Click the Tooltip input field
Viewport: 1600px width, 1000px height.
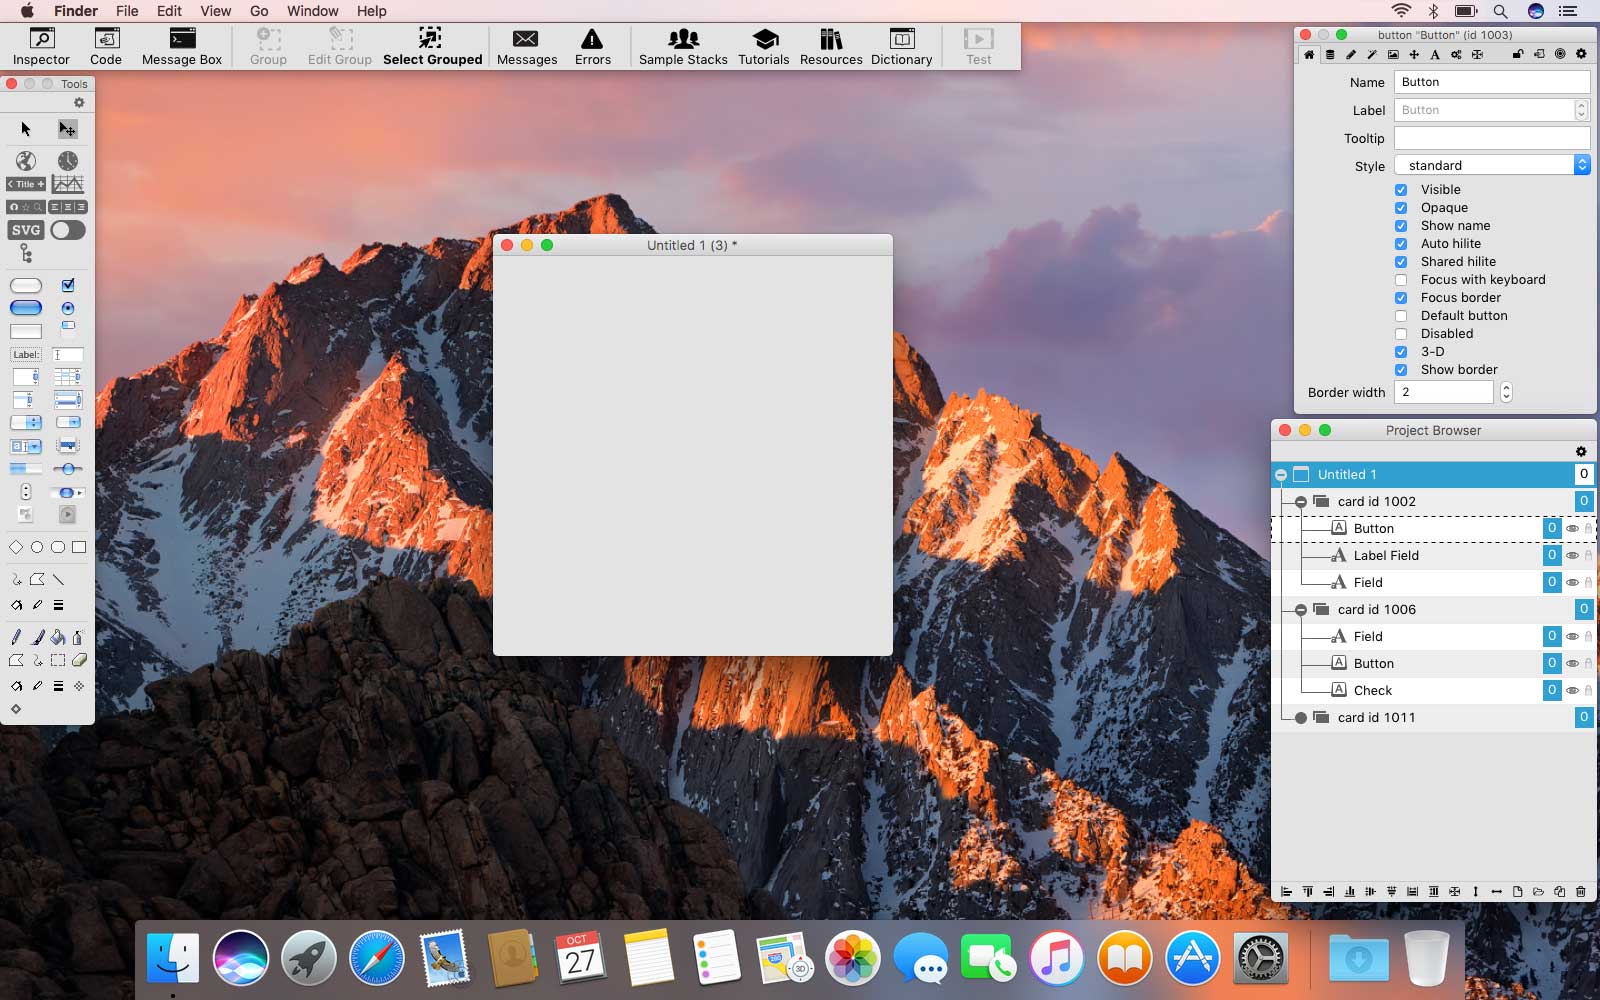pyautogui.click(x=1491, y=138)
